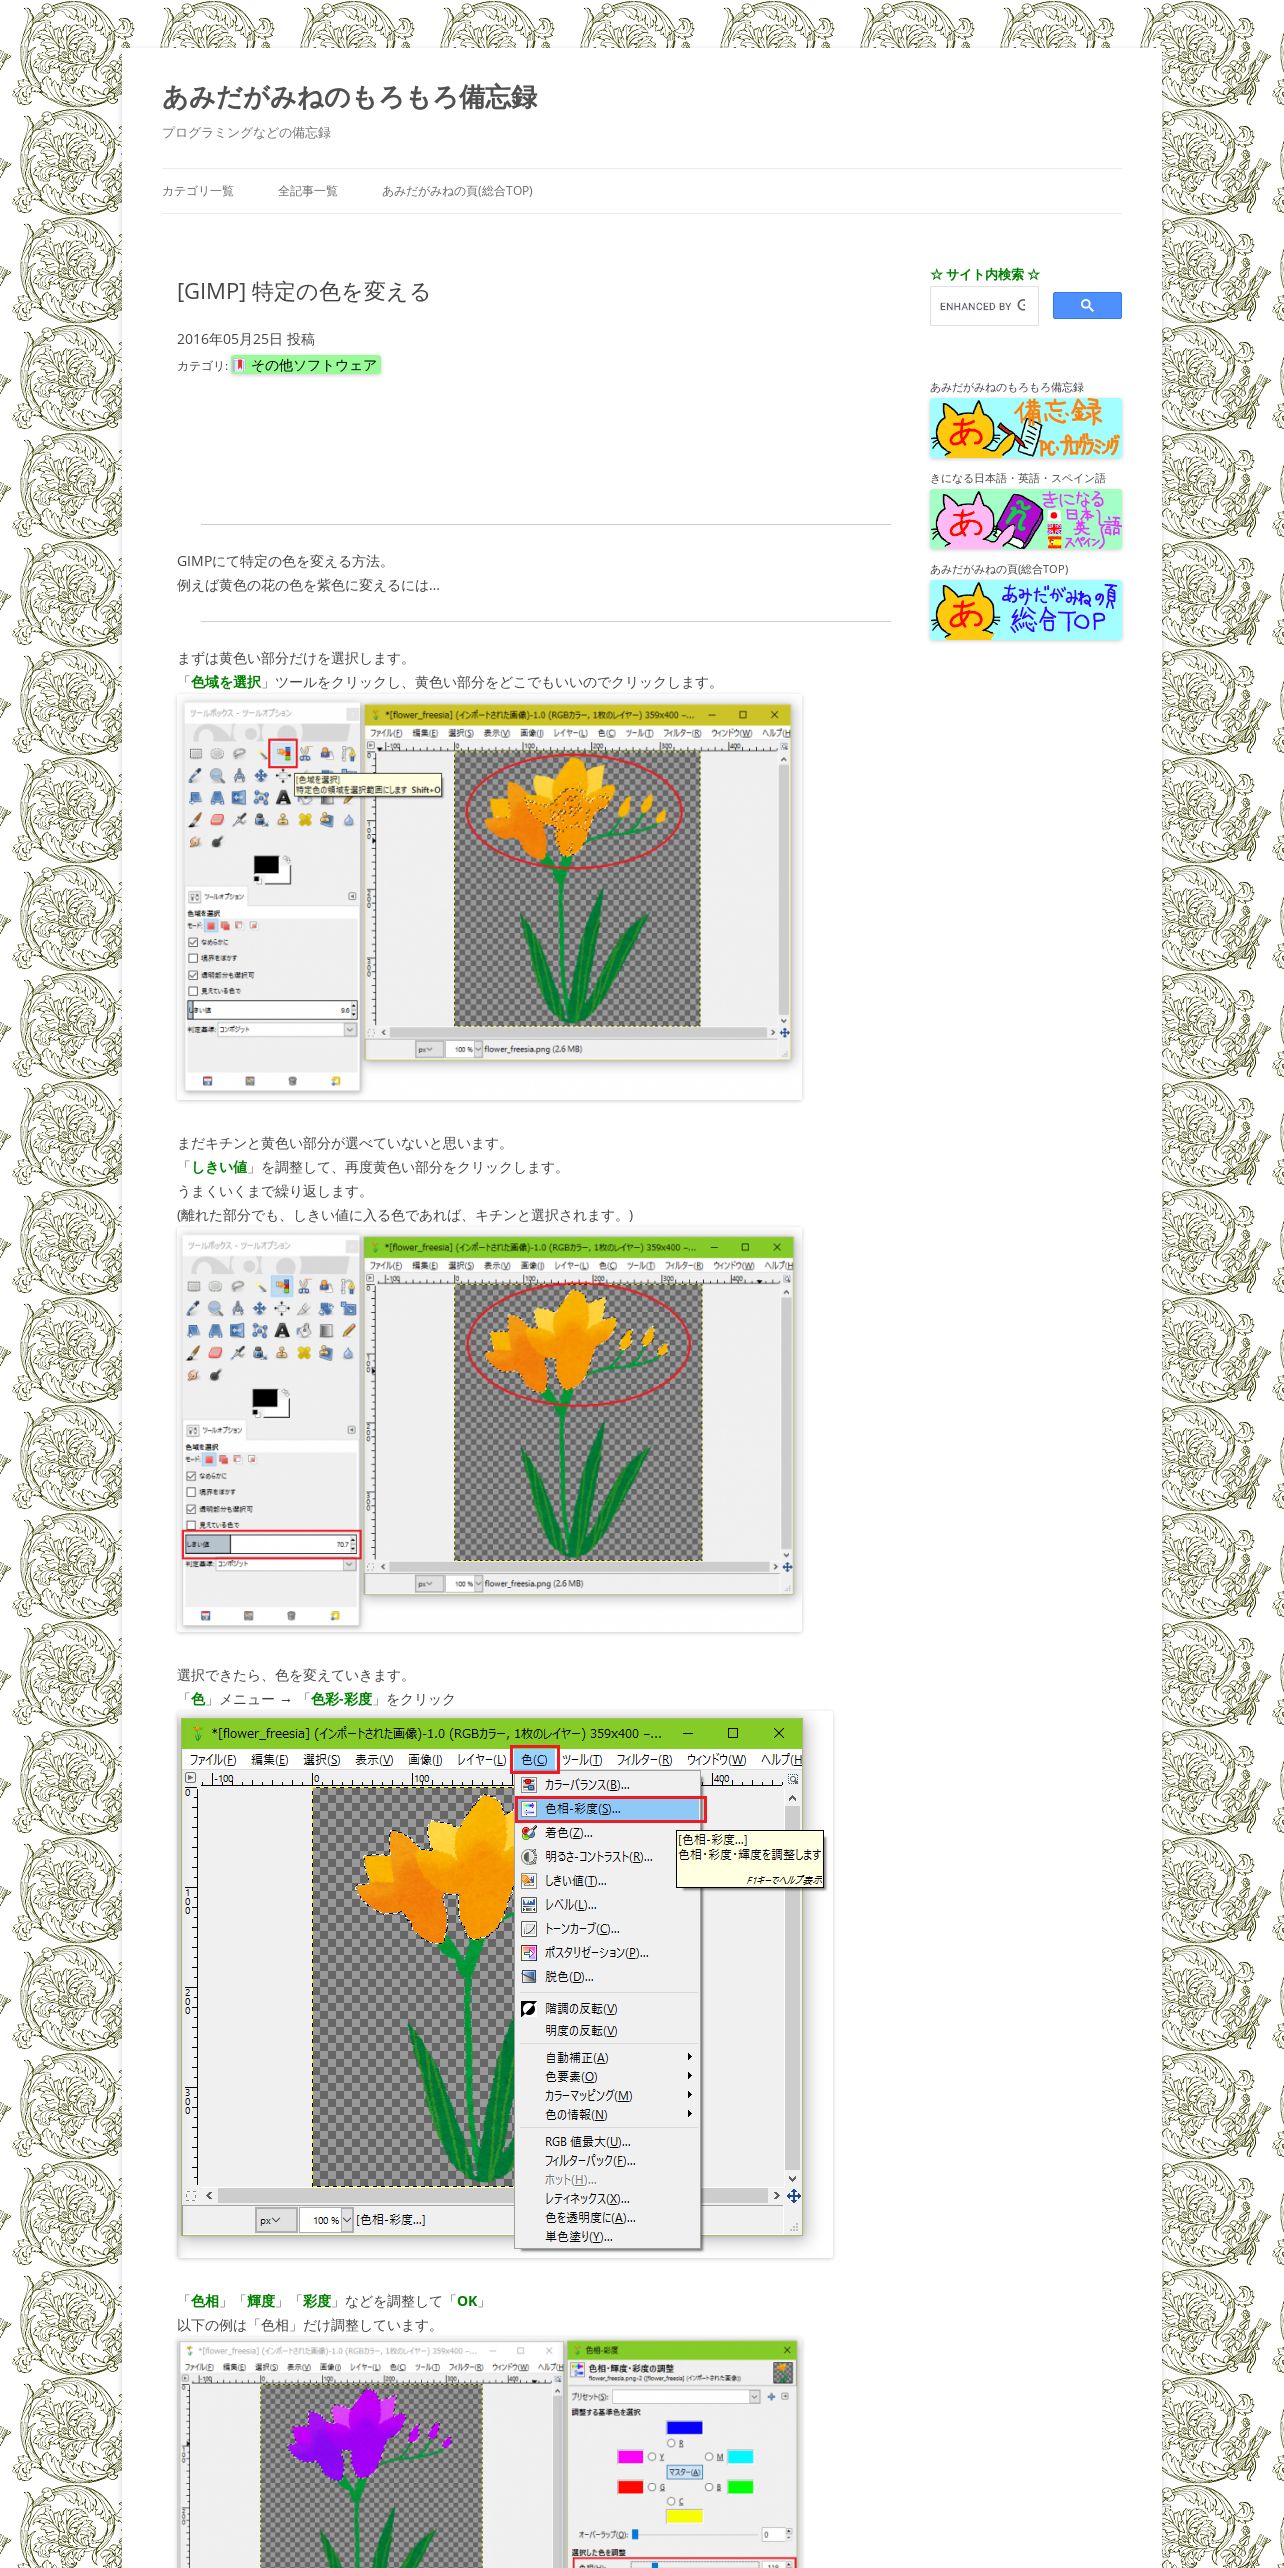
Task: Choose 色相-彩度(S)... from the color menu
Action: [x=610, y=1808]
